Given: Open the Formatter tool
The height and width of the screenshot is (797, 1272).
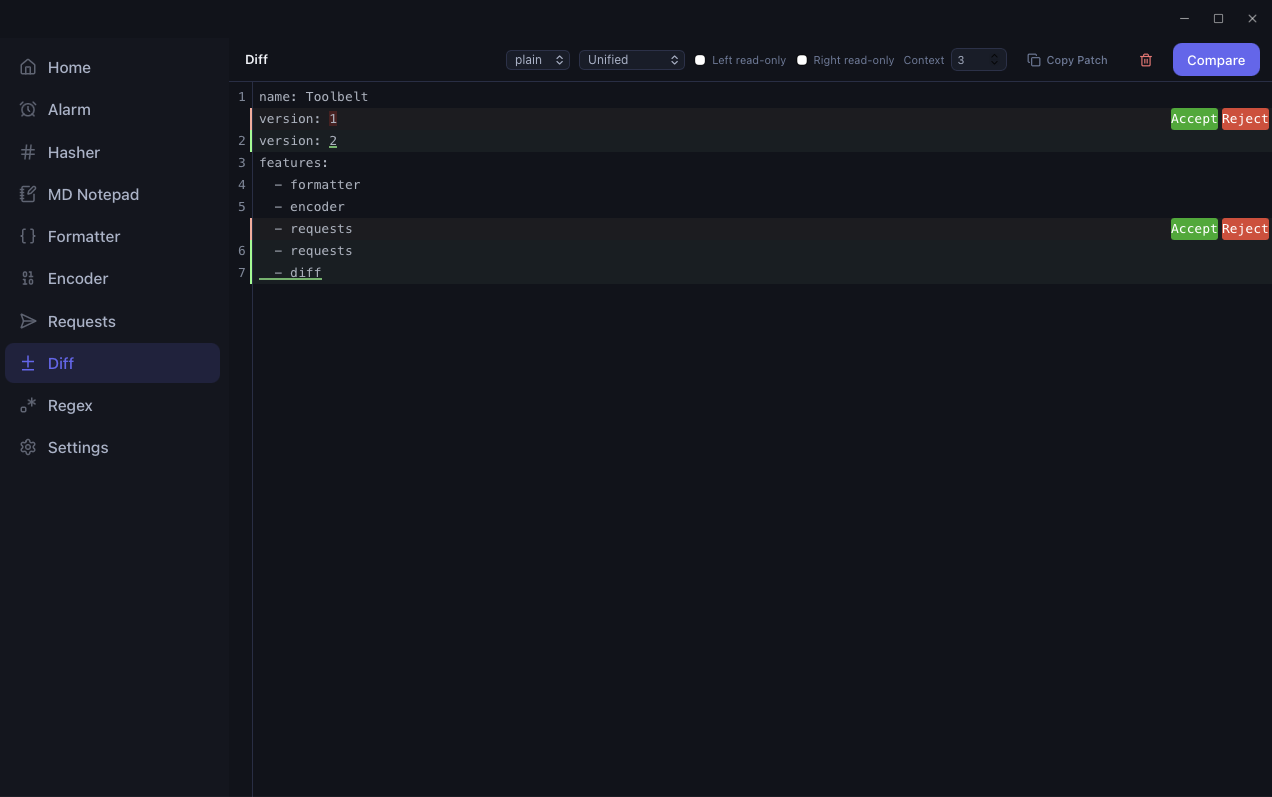Looking at the screenshot, I should pyautogui.click(x=83, y=236).
